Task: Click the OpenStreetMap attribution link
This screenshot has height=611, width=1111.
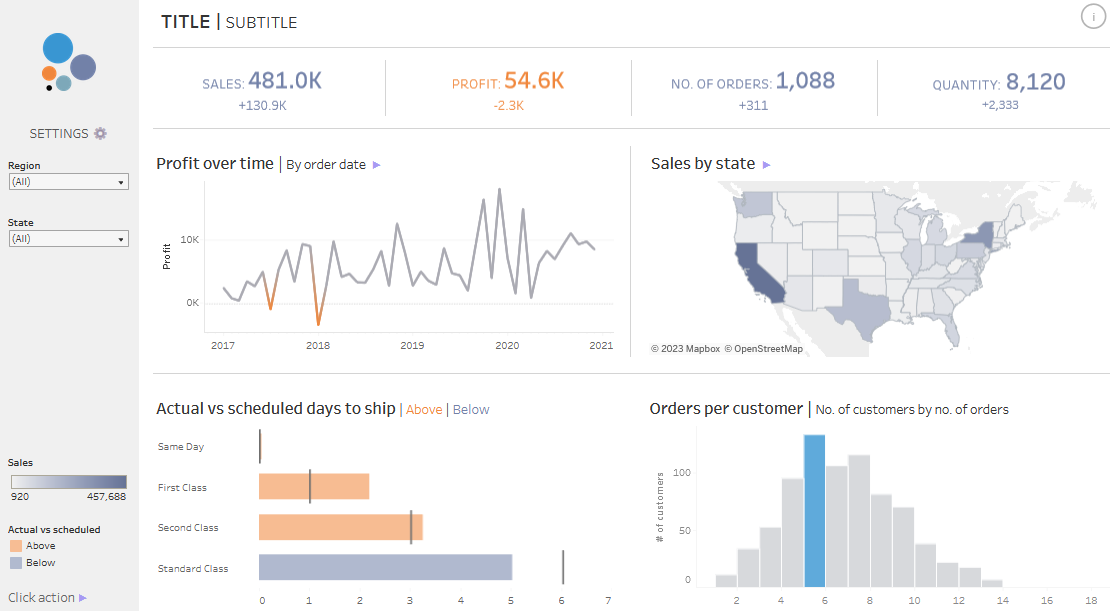Action: (x=764, y=349)
